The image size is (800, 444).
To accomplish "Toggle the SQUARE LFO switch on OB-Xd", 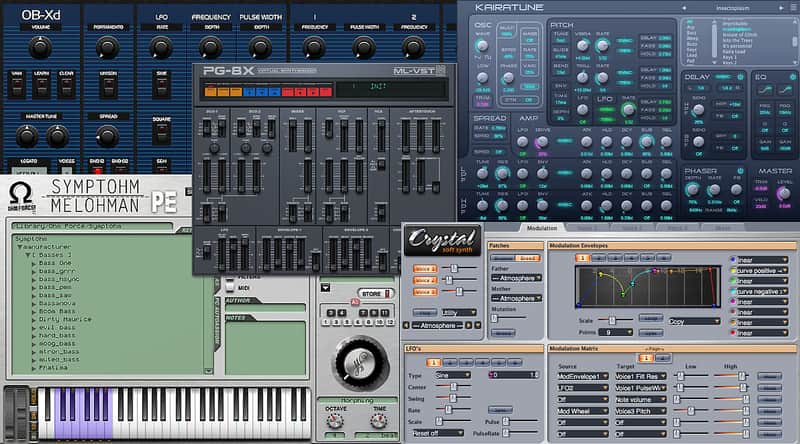I will click(161, 133).
